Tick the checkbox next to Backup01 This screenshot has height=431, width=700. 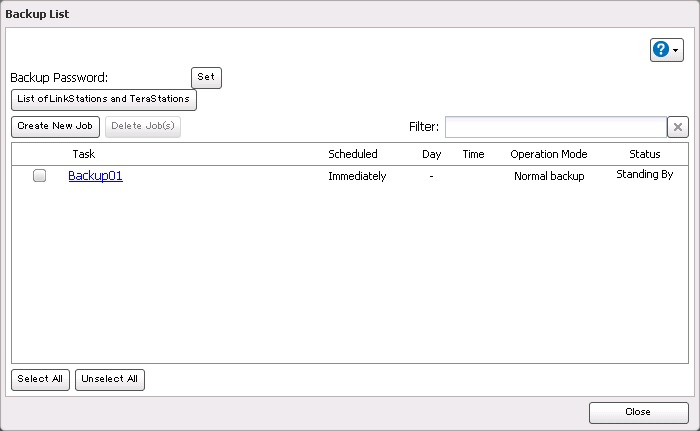40,176
